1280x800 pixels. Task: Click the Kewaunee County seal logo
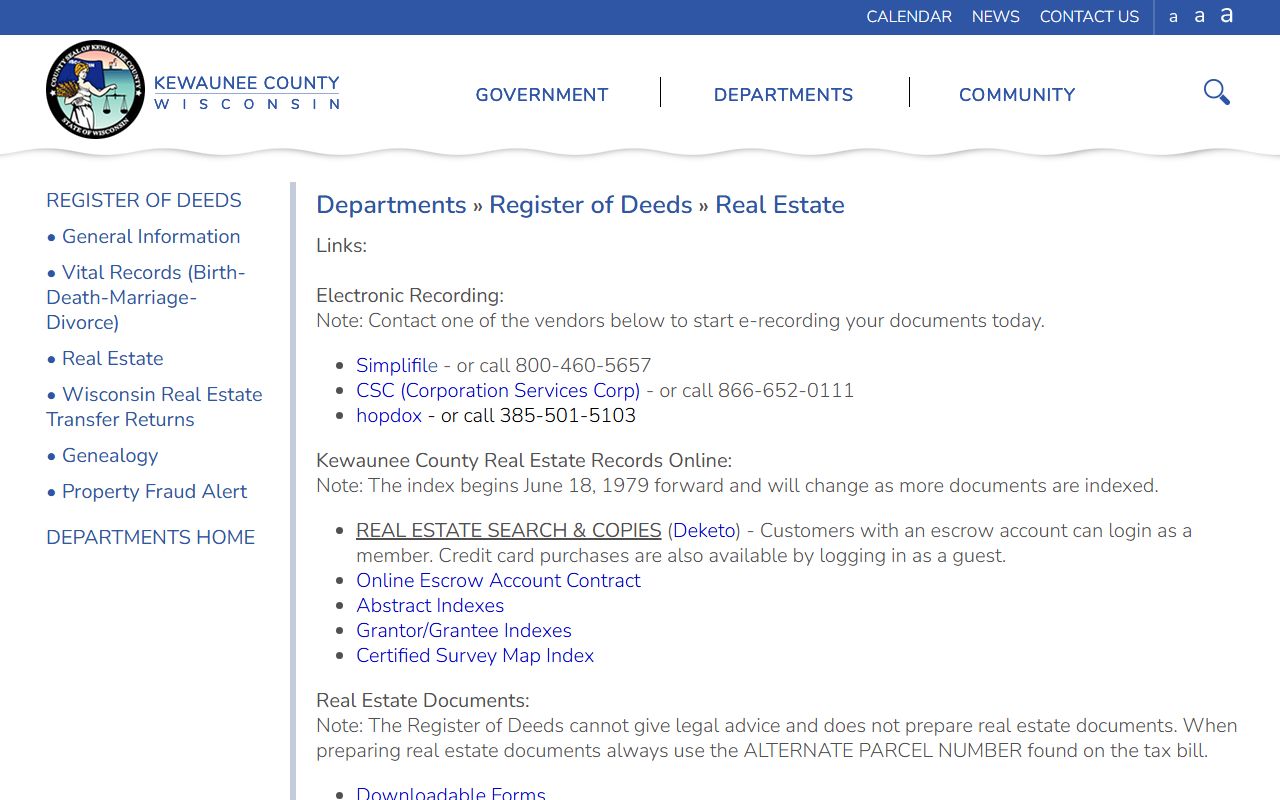click(x=95, y=90)
